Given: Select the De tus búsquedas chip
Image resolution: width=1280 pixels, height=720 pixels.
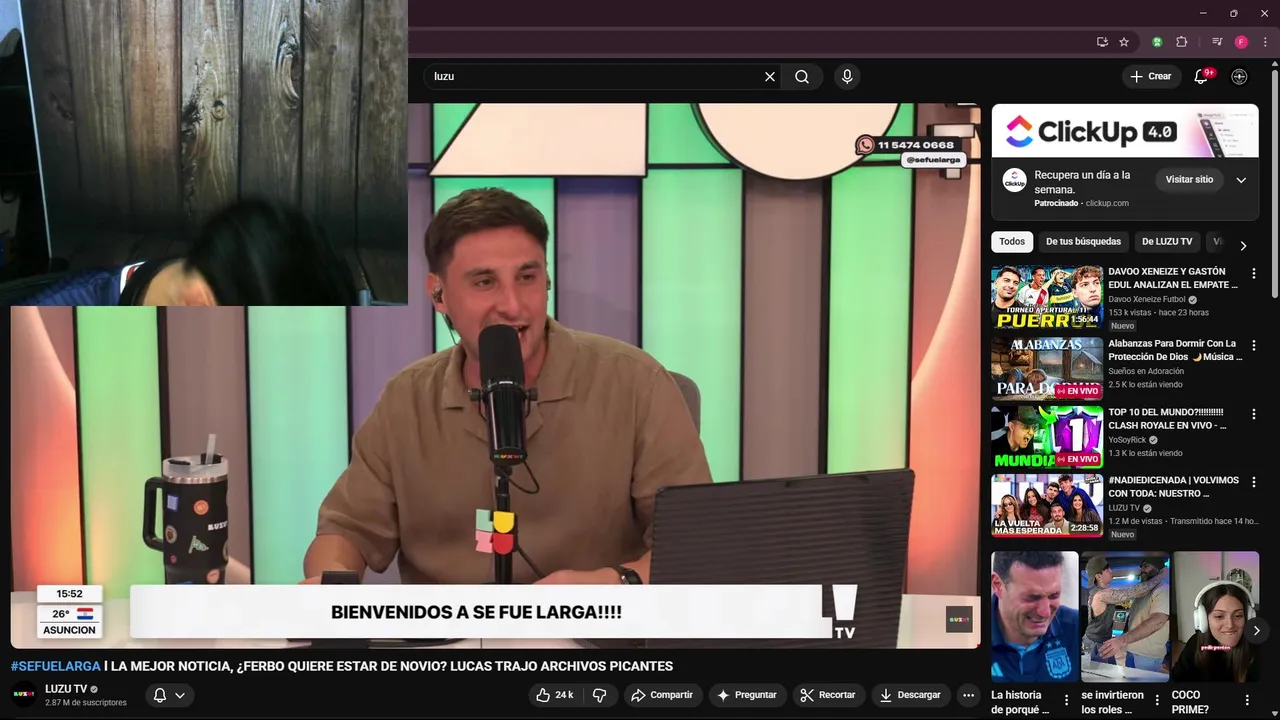Looking at the screenshot, I should [1083, 241].
